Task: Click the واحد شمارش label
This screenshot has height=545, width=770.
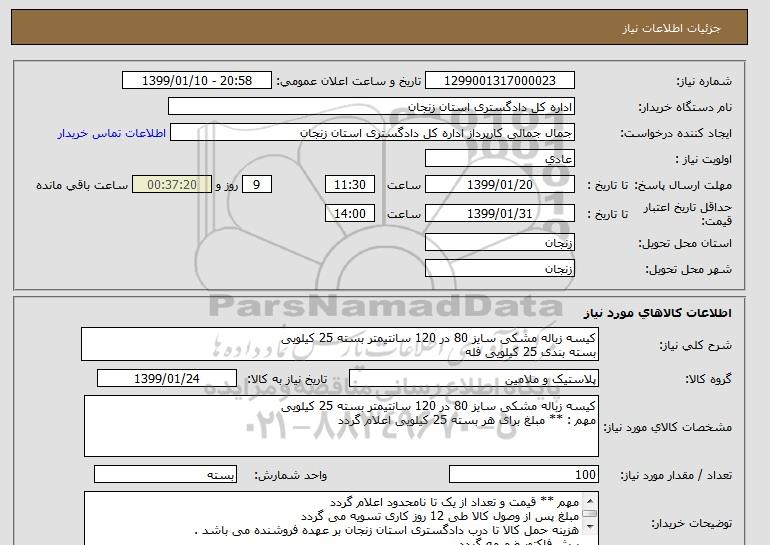Action: point(290,475)
